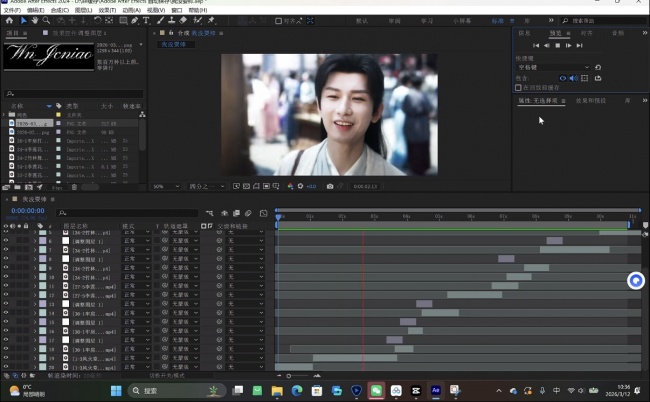Jump to first frame in preview panel
The width and height of the screenshot is (650, 402).
[x=536, y=46]
